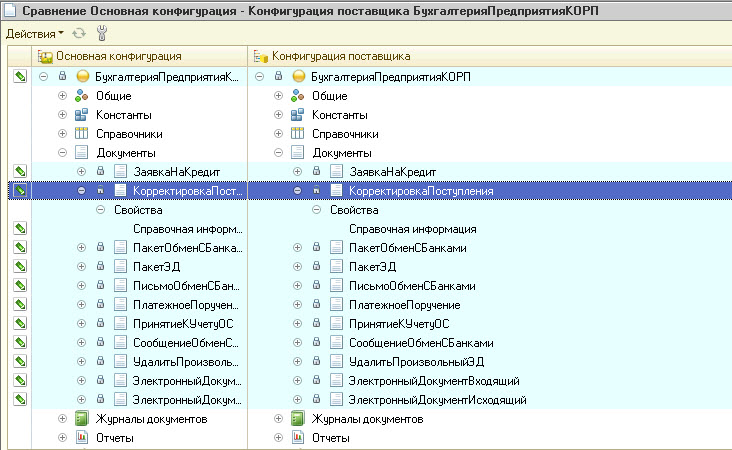Toggle merge checkbox for БухгалтерияПредприятияК... root row
Image resolution: width=732 pixels, height=450 pixels.
click(20, 76)
